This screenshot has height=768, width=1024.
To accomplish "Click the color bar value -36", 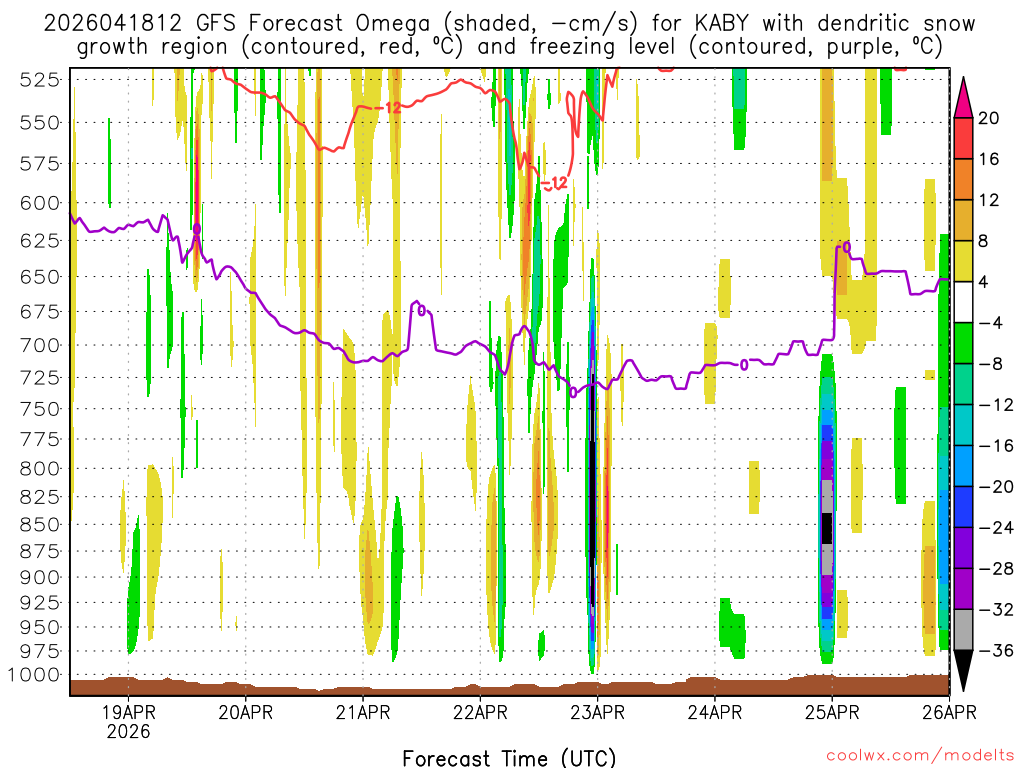I will pyautogui.click(x=996, y=650).
